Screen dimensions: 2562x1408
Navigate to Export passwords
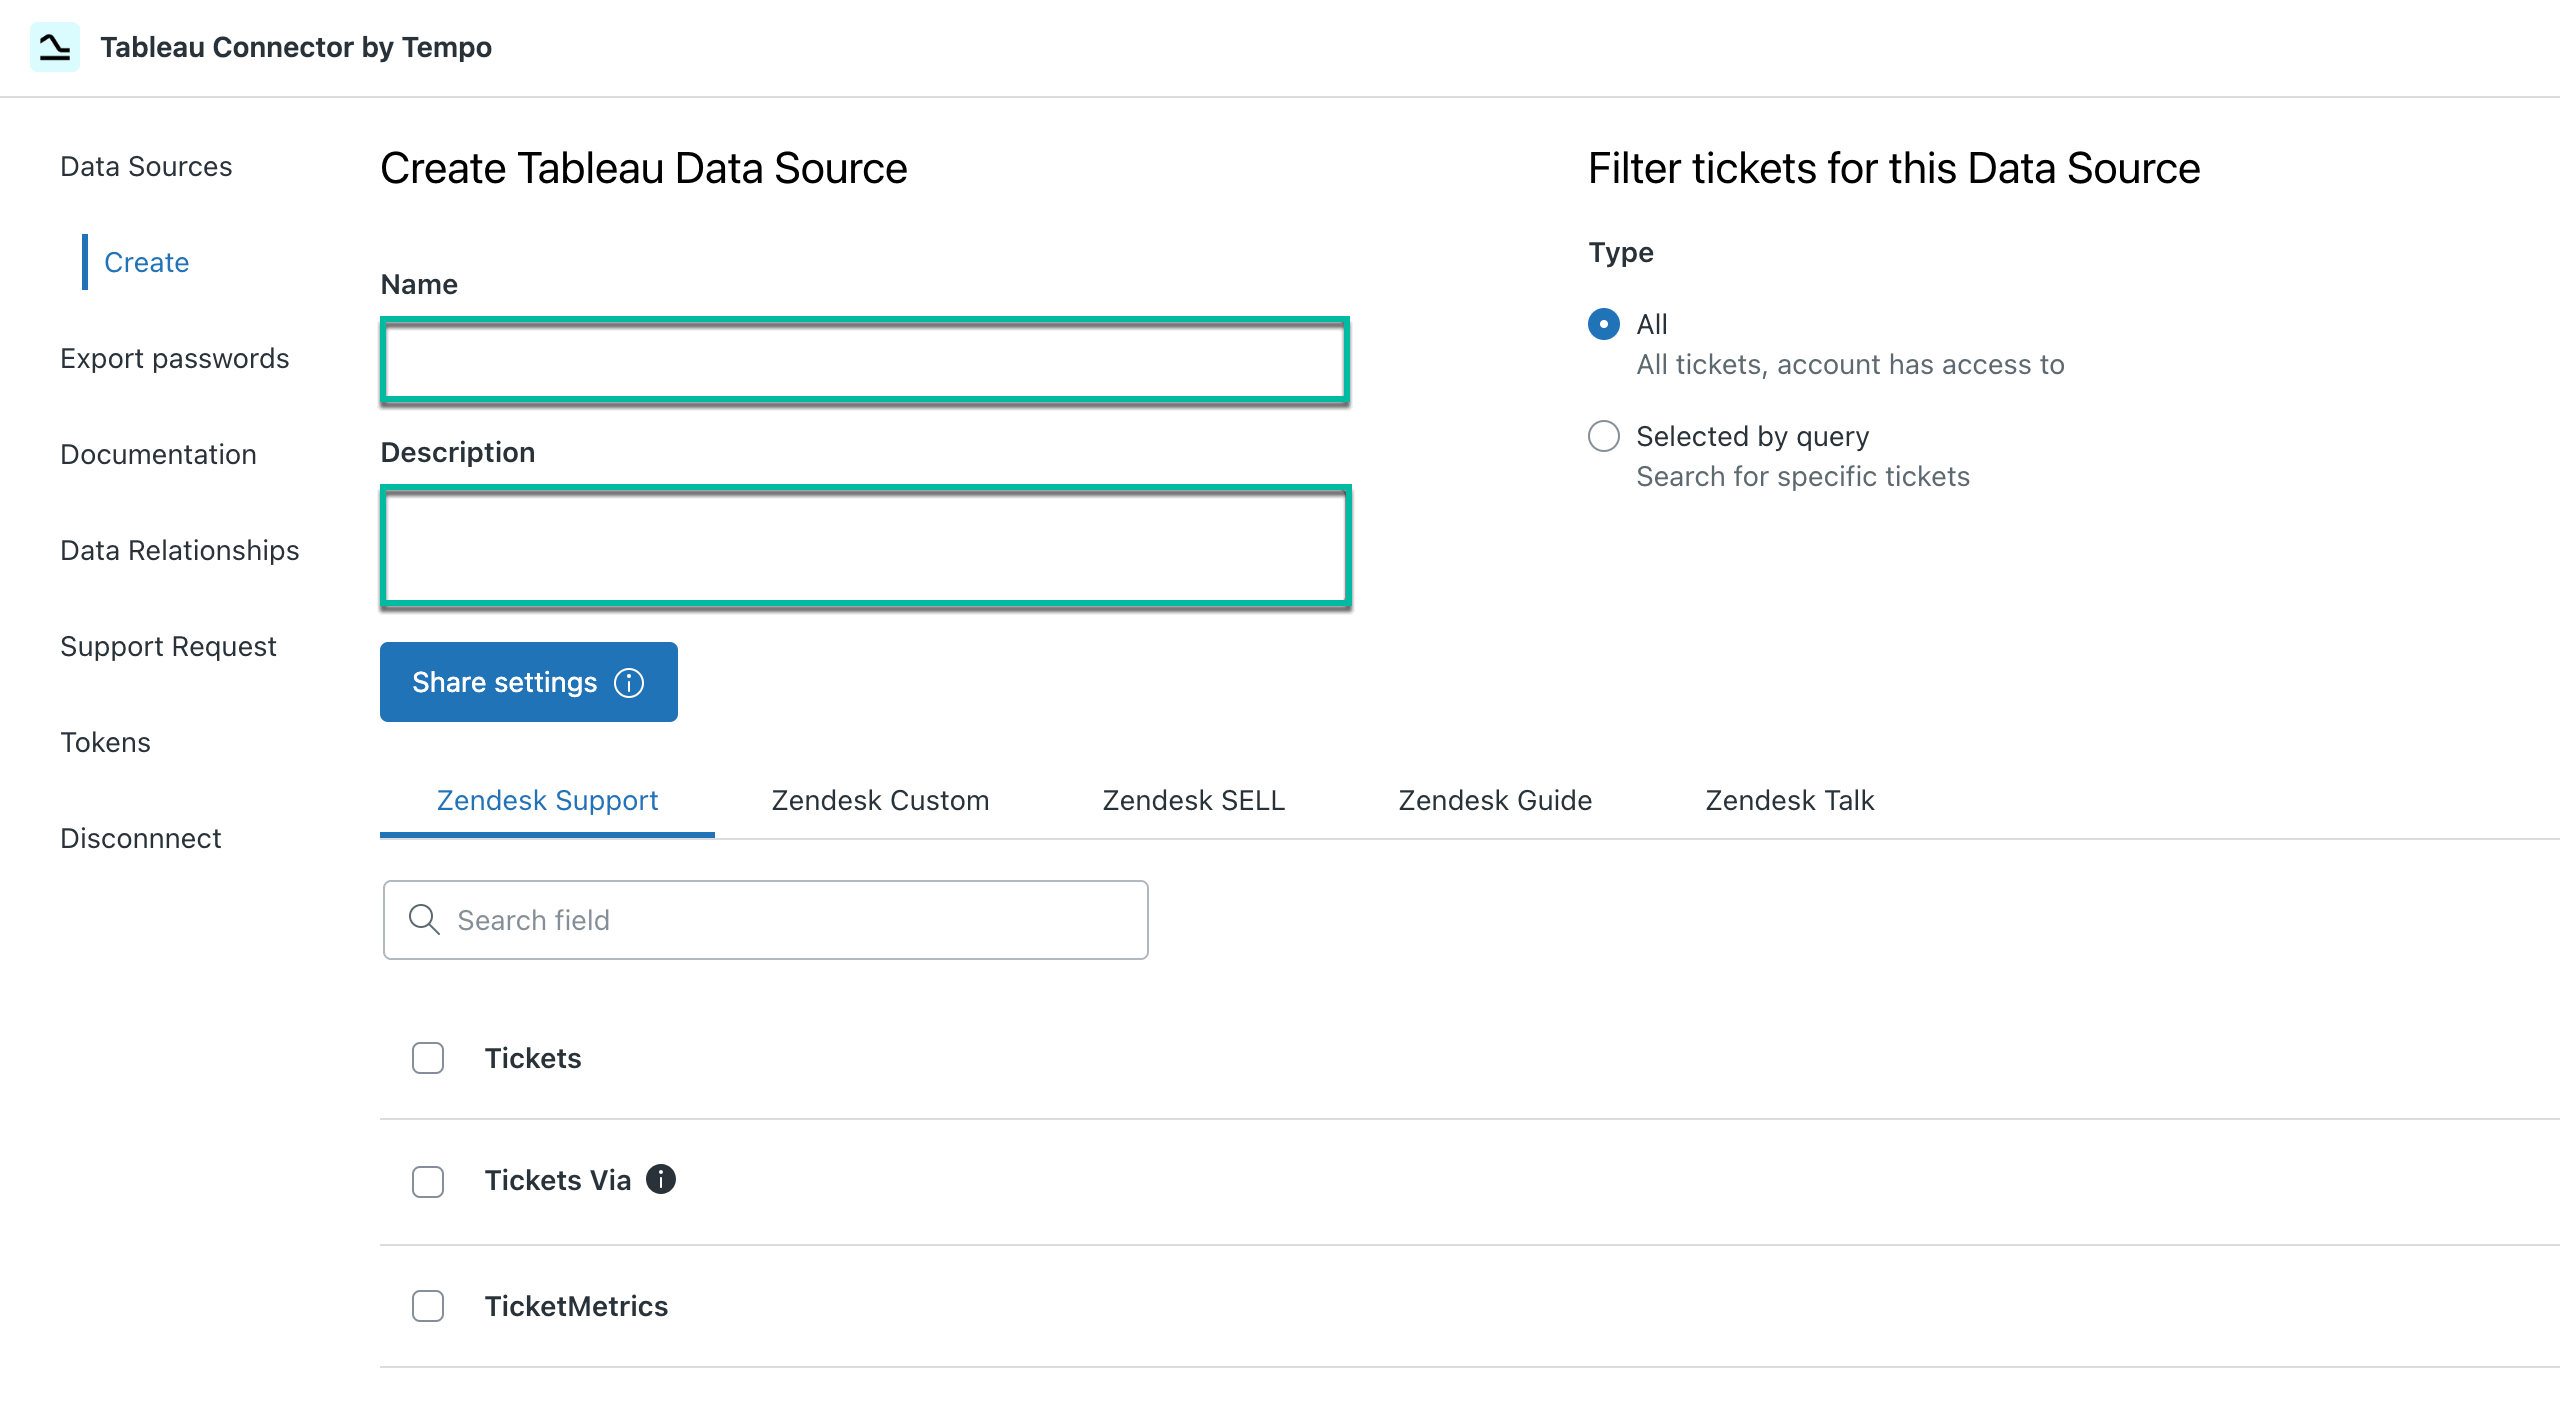[x=175, y=357]
